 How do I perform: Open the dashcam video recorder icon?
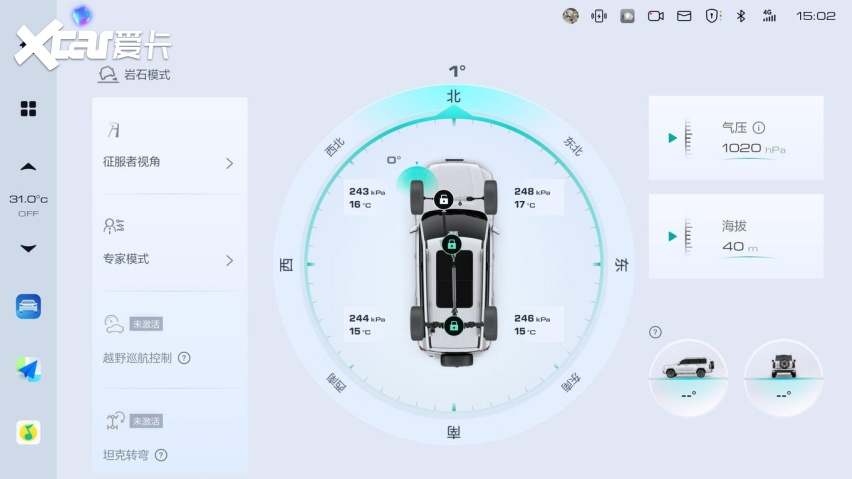[x=656, y=16]
